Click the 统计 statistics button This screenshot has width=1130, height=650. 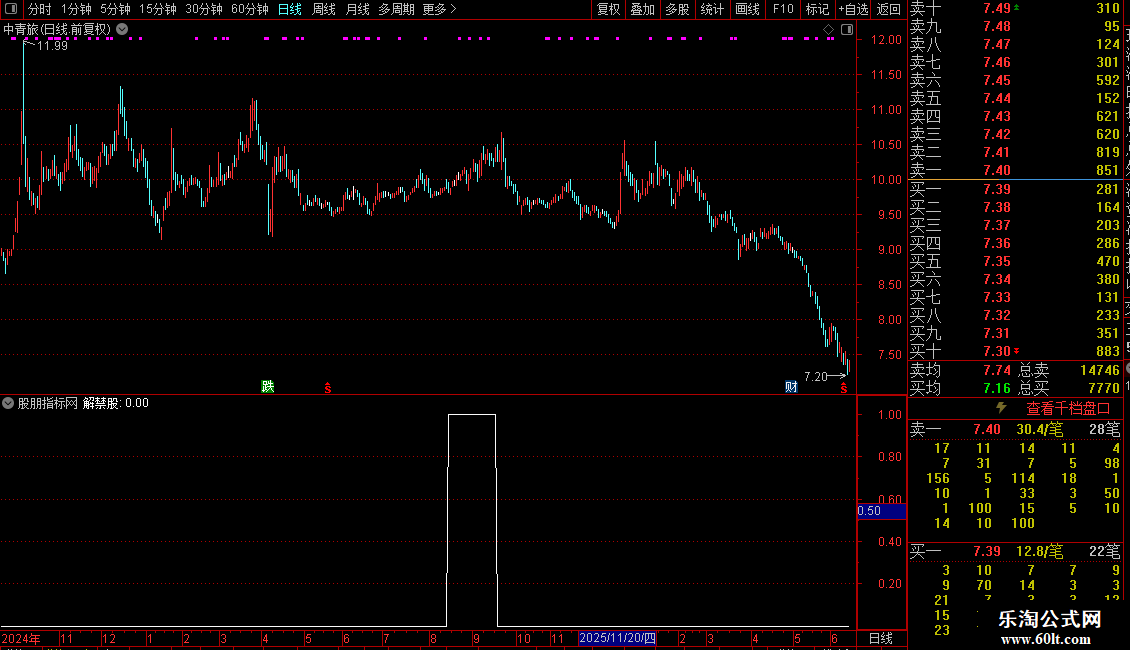tap(712, 9)
